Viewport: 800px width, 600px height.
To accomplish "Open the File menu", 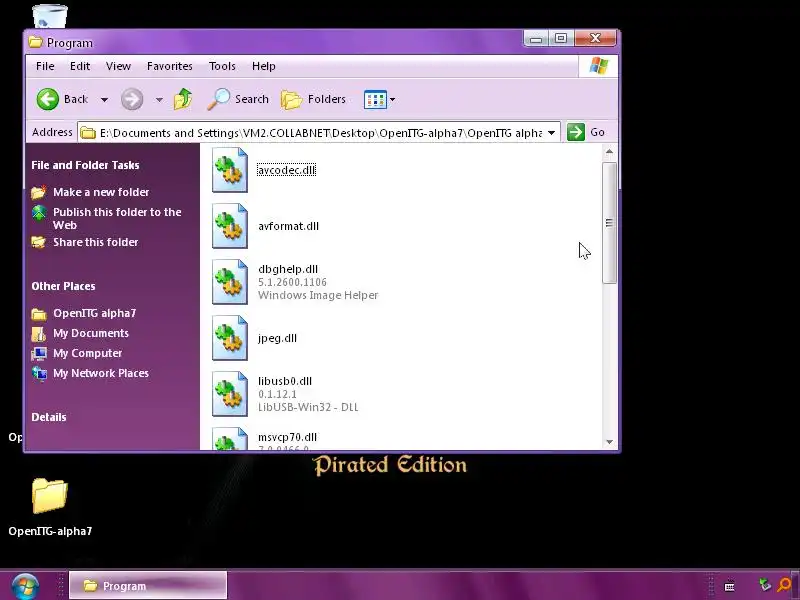I will coord(45,66).
